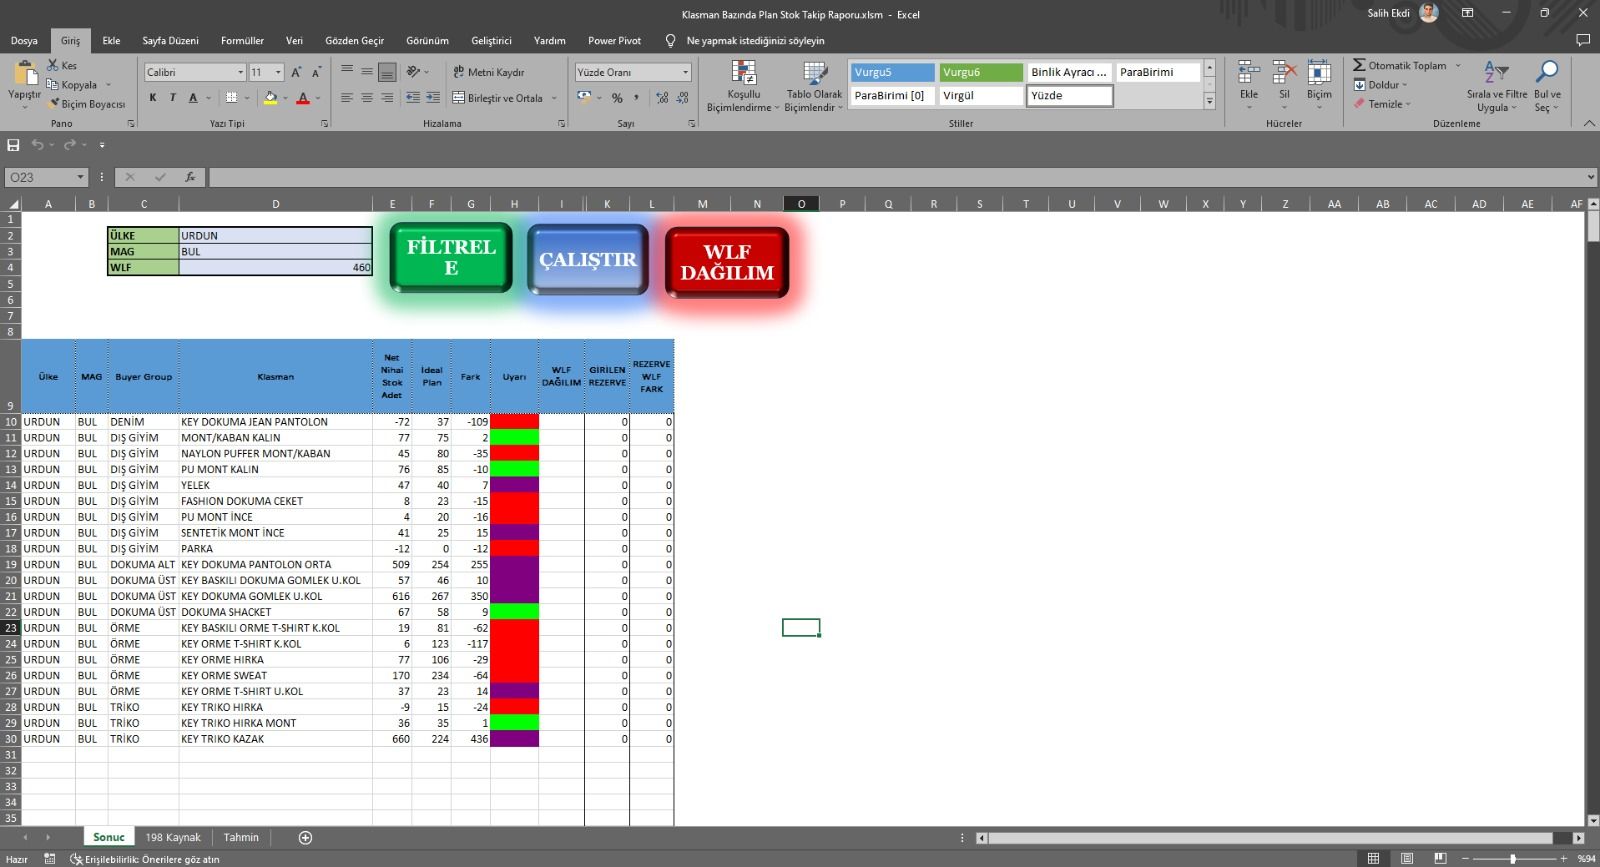Open the Formüller ribbon tab
Image resolution: width=1600 pixels, height=867 pixels.
pyautogui.click(x=242, y=41)
